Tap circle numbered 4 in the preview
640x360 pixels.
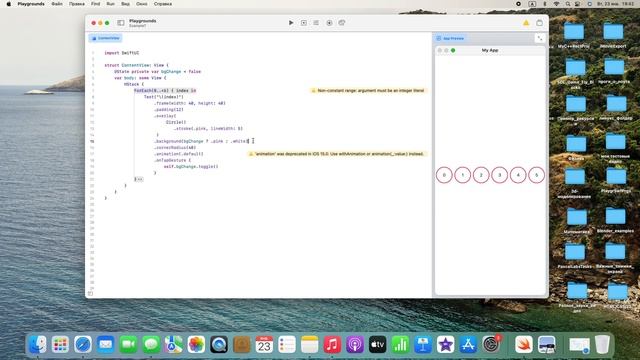518,175
